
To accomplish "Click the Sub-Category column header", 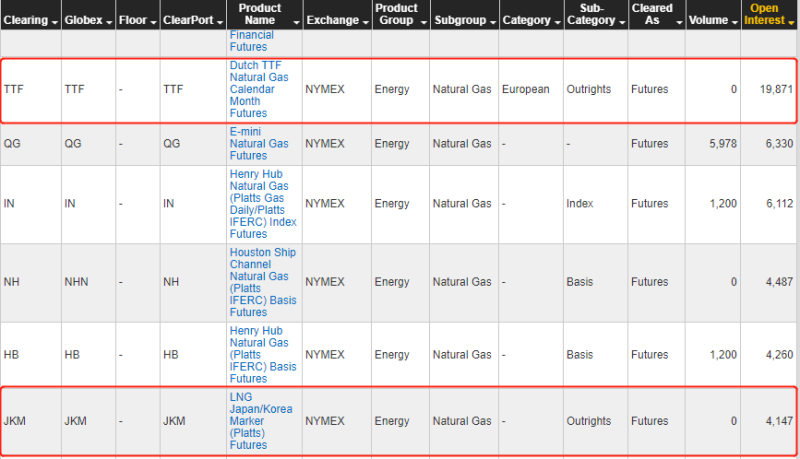I will pos(596,14).
